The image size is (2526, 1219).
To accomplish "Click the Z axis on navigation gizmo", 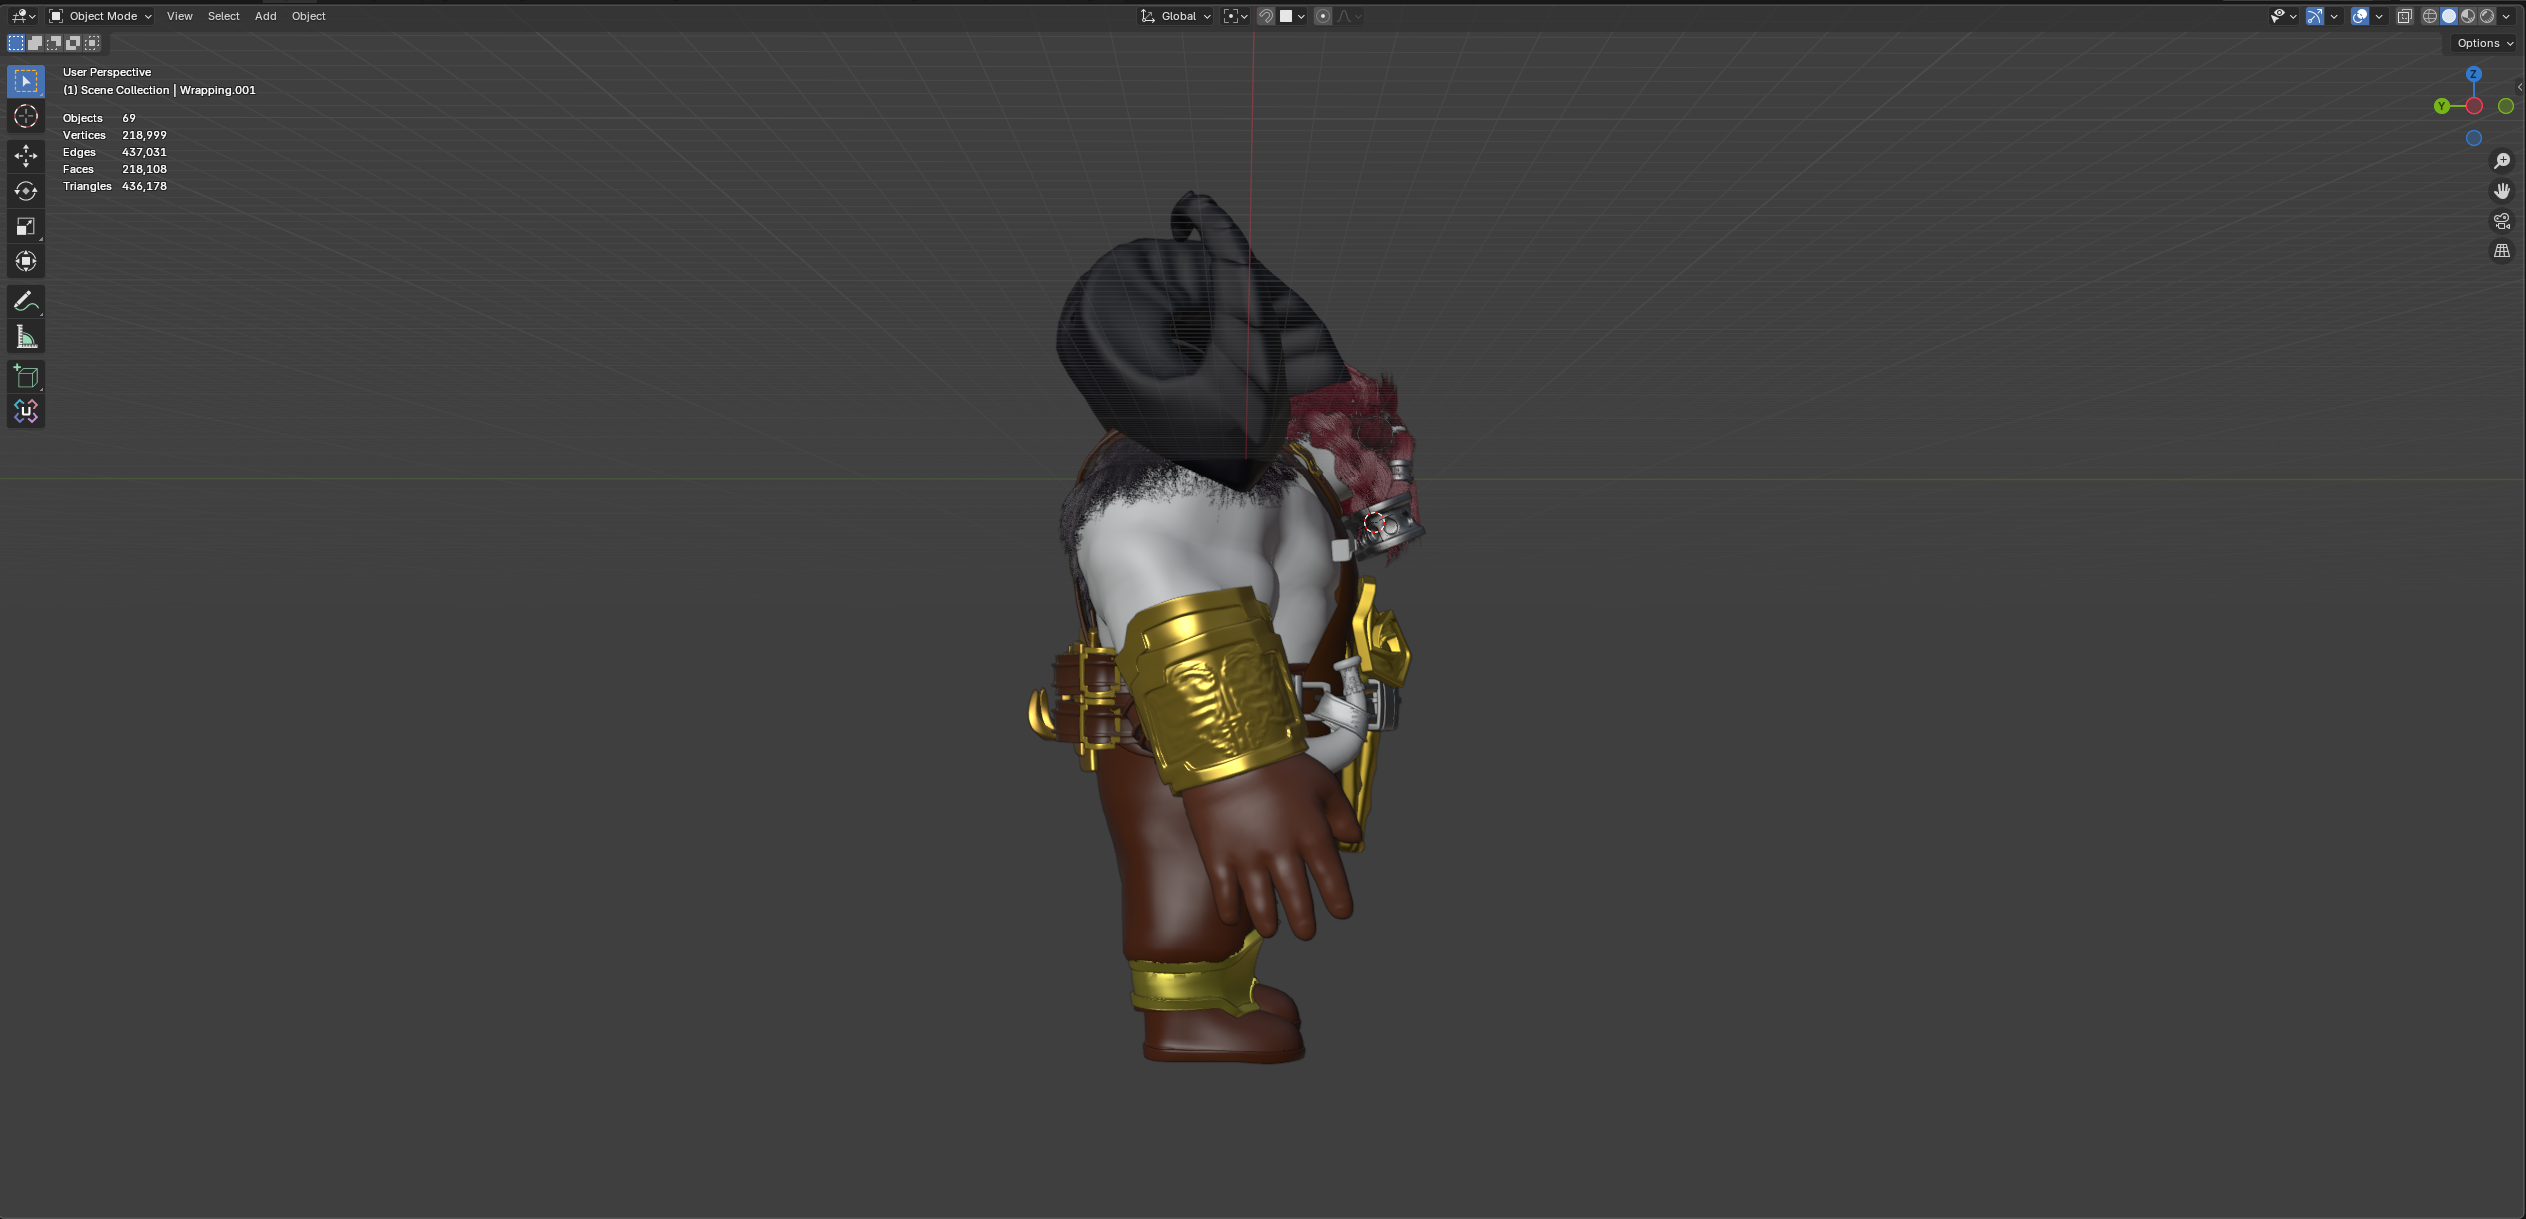I will 2473,74.
